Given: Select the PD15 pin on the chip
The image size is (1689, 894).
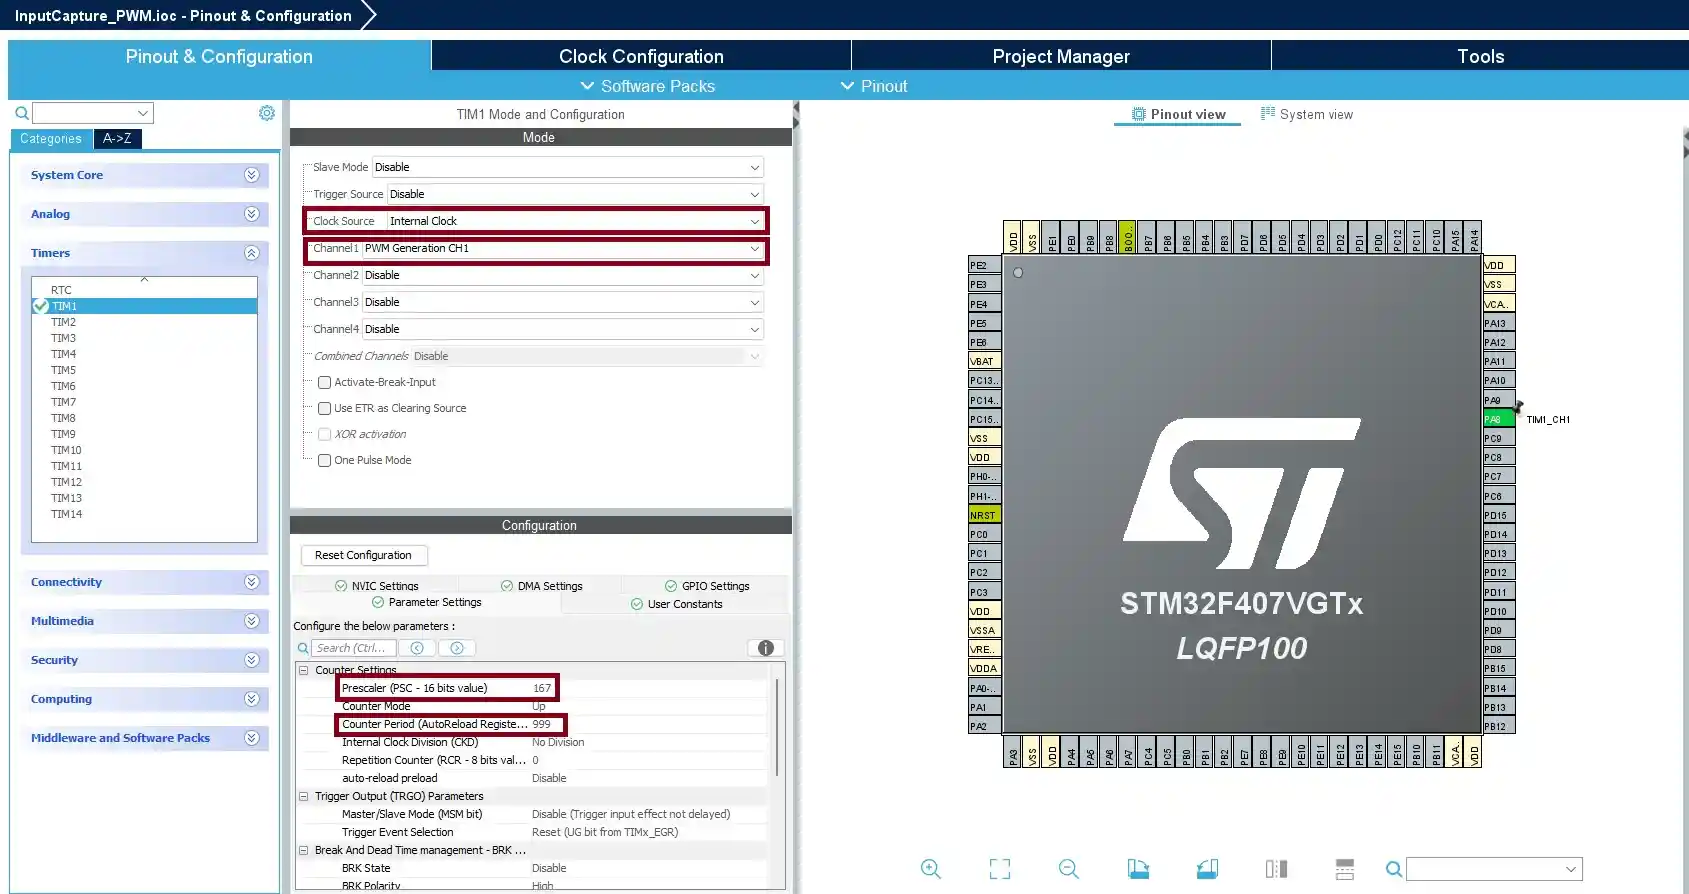Looking at the screenshot, I should pos(1498,515).
